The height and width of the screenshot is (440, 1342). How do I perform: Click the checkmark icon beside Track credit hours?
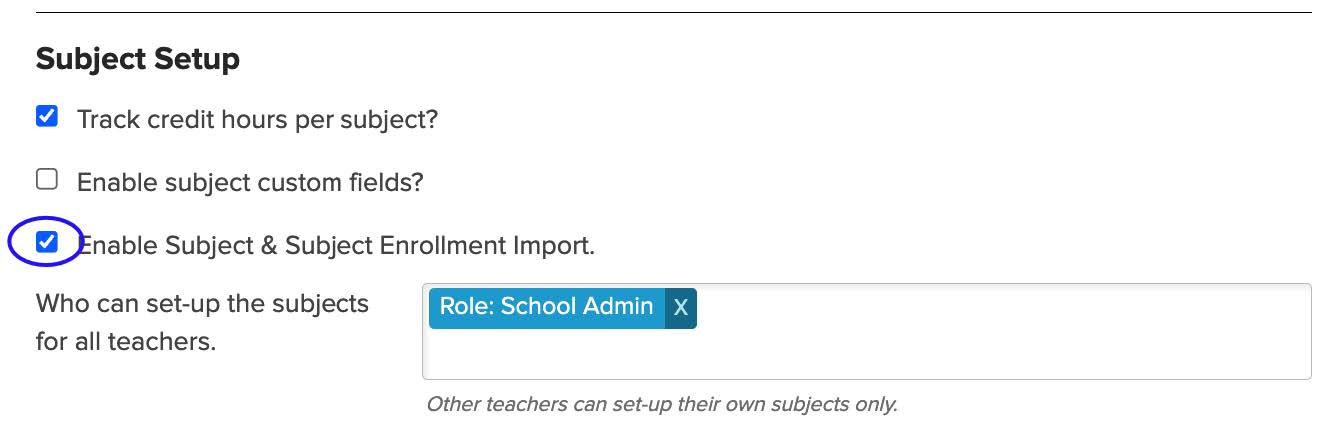coord(47,117)
